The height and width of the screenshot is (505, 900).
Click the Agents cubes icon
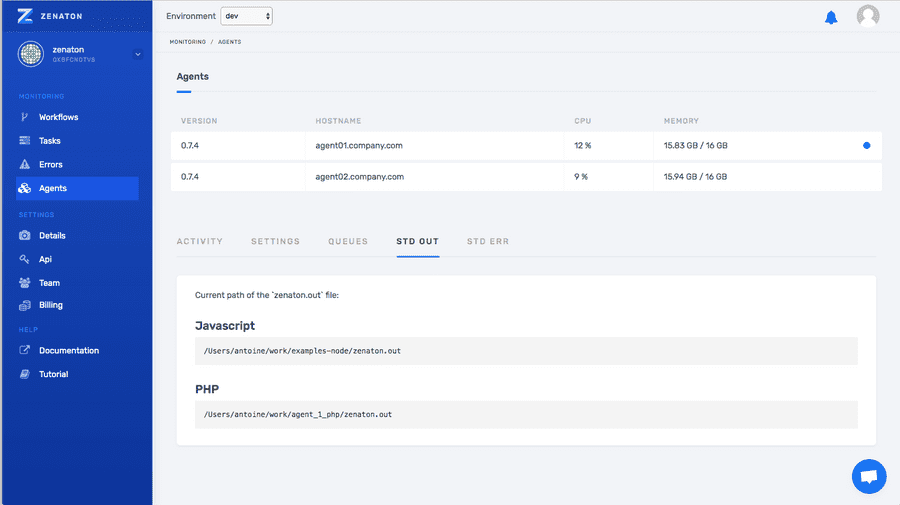24,188
